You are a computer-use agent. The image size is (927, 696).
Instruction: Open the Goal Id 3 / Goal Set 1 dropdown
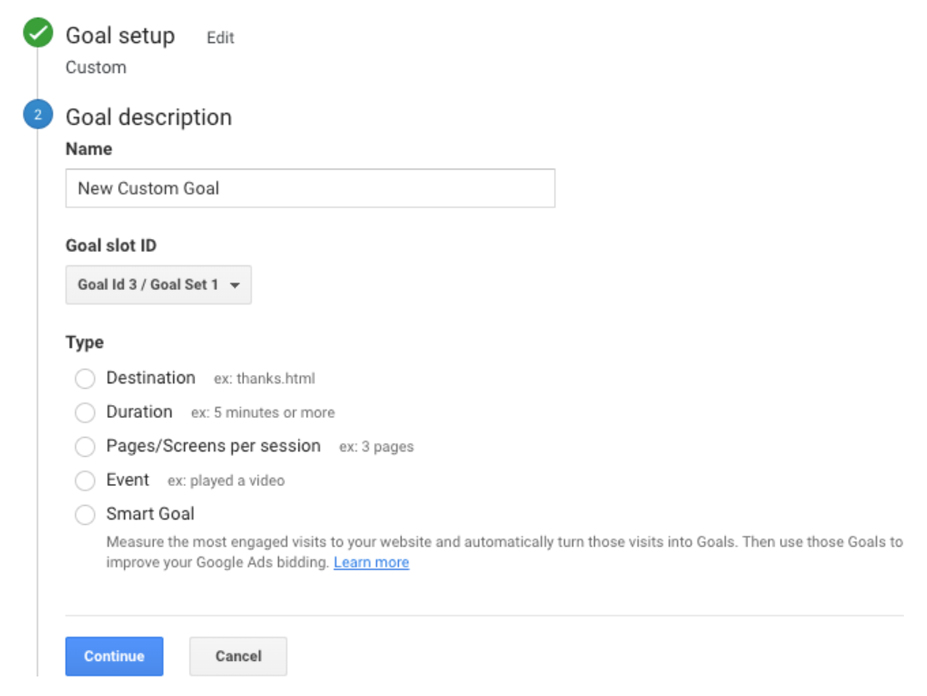[x=158, y=284]
